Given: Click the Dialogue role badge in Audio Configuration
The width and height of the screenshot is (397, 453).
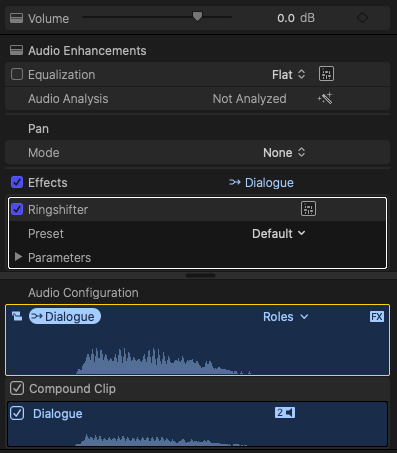Looking at the screenshot, I should tap(65, 316).
